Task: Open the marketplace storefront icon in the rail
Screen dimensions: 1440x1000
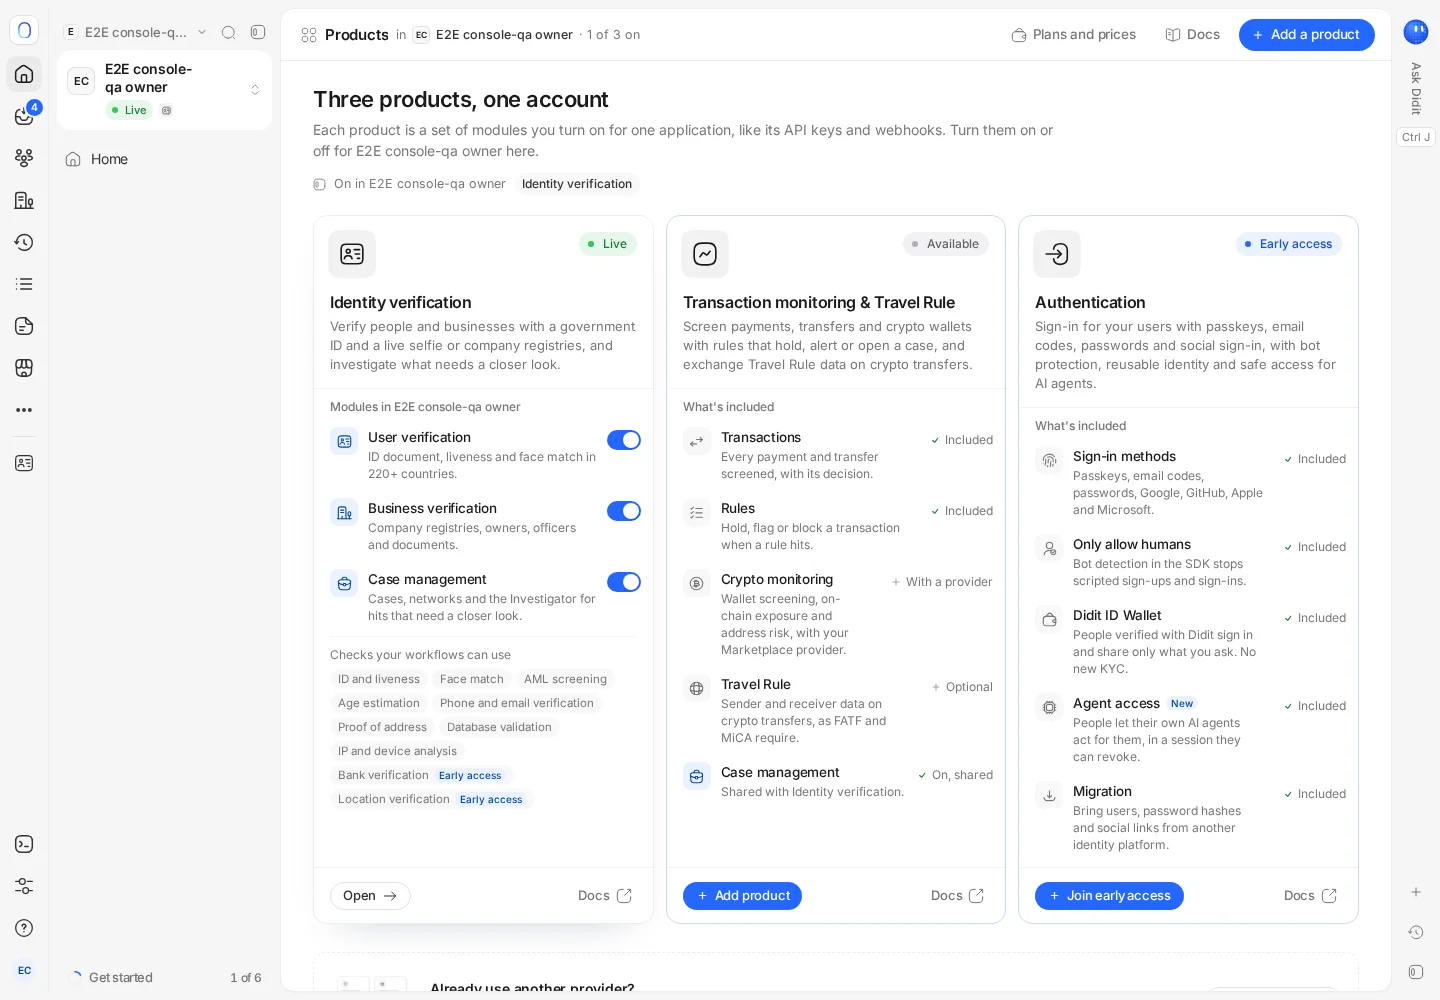Action: pyautogui.click(x=24, y=368)
